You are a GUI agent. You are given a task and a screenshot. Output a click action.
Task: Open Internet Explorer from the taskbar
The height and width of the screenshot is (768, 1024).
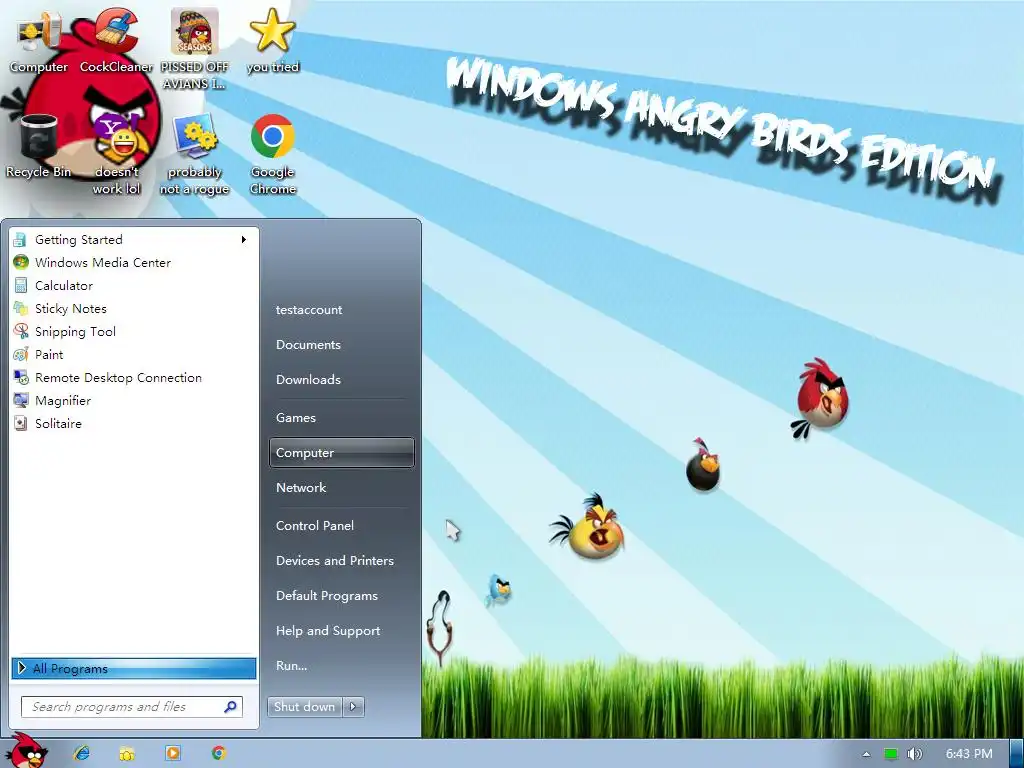tap(82, 753)
